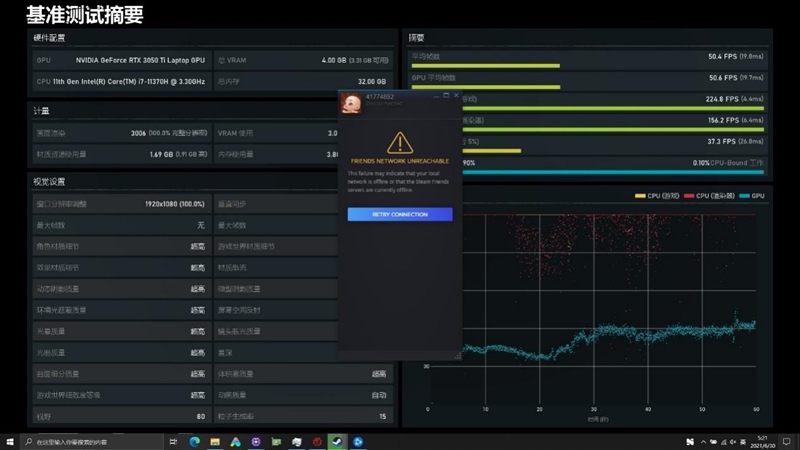
Task: Open the white taskbar app icon
Action: (x=296, y=442)
